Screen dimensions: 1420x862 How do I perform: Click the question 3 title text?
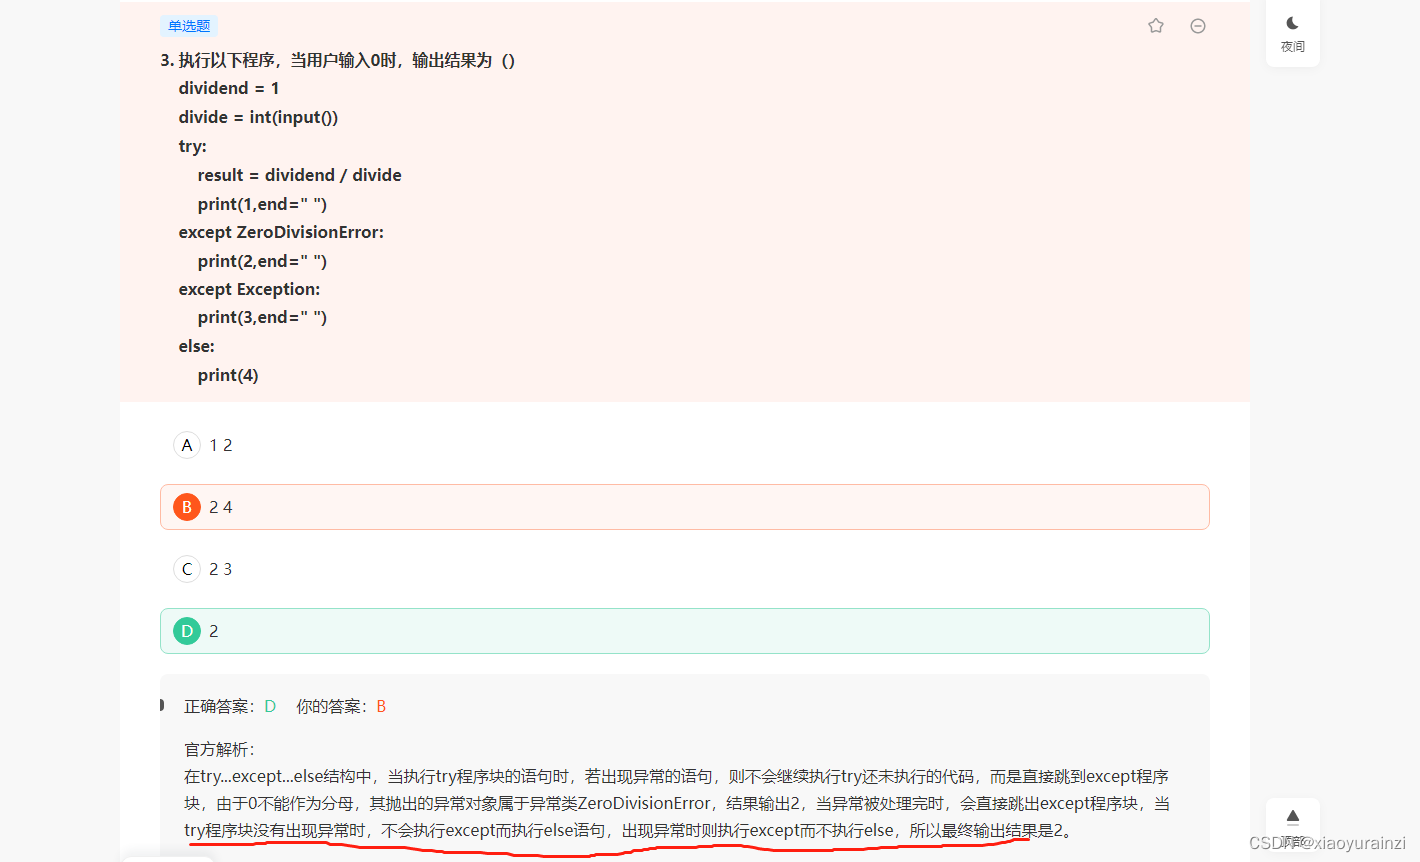click(338, 60)
